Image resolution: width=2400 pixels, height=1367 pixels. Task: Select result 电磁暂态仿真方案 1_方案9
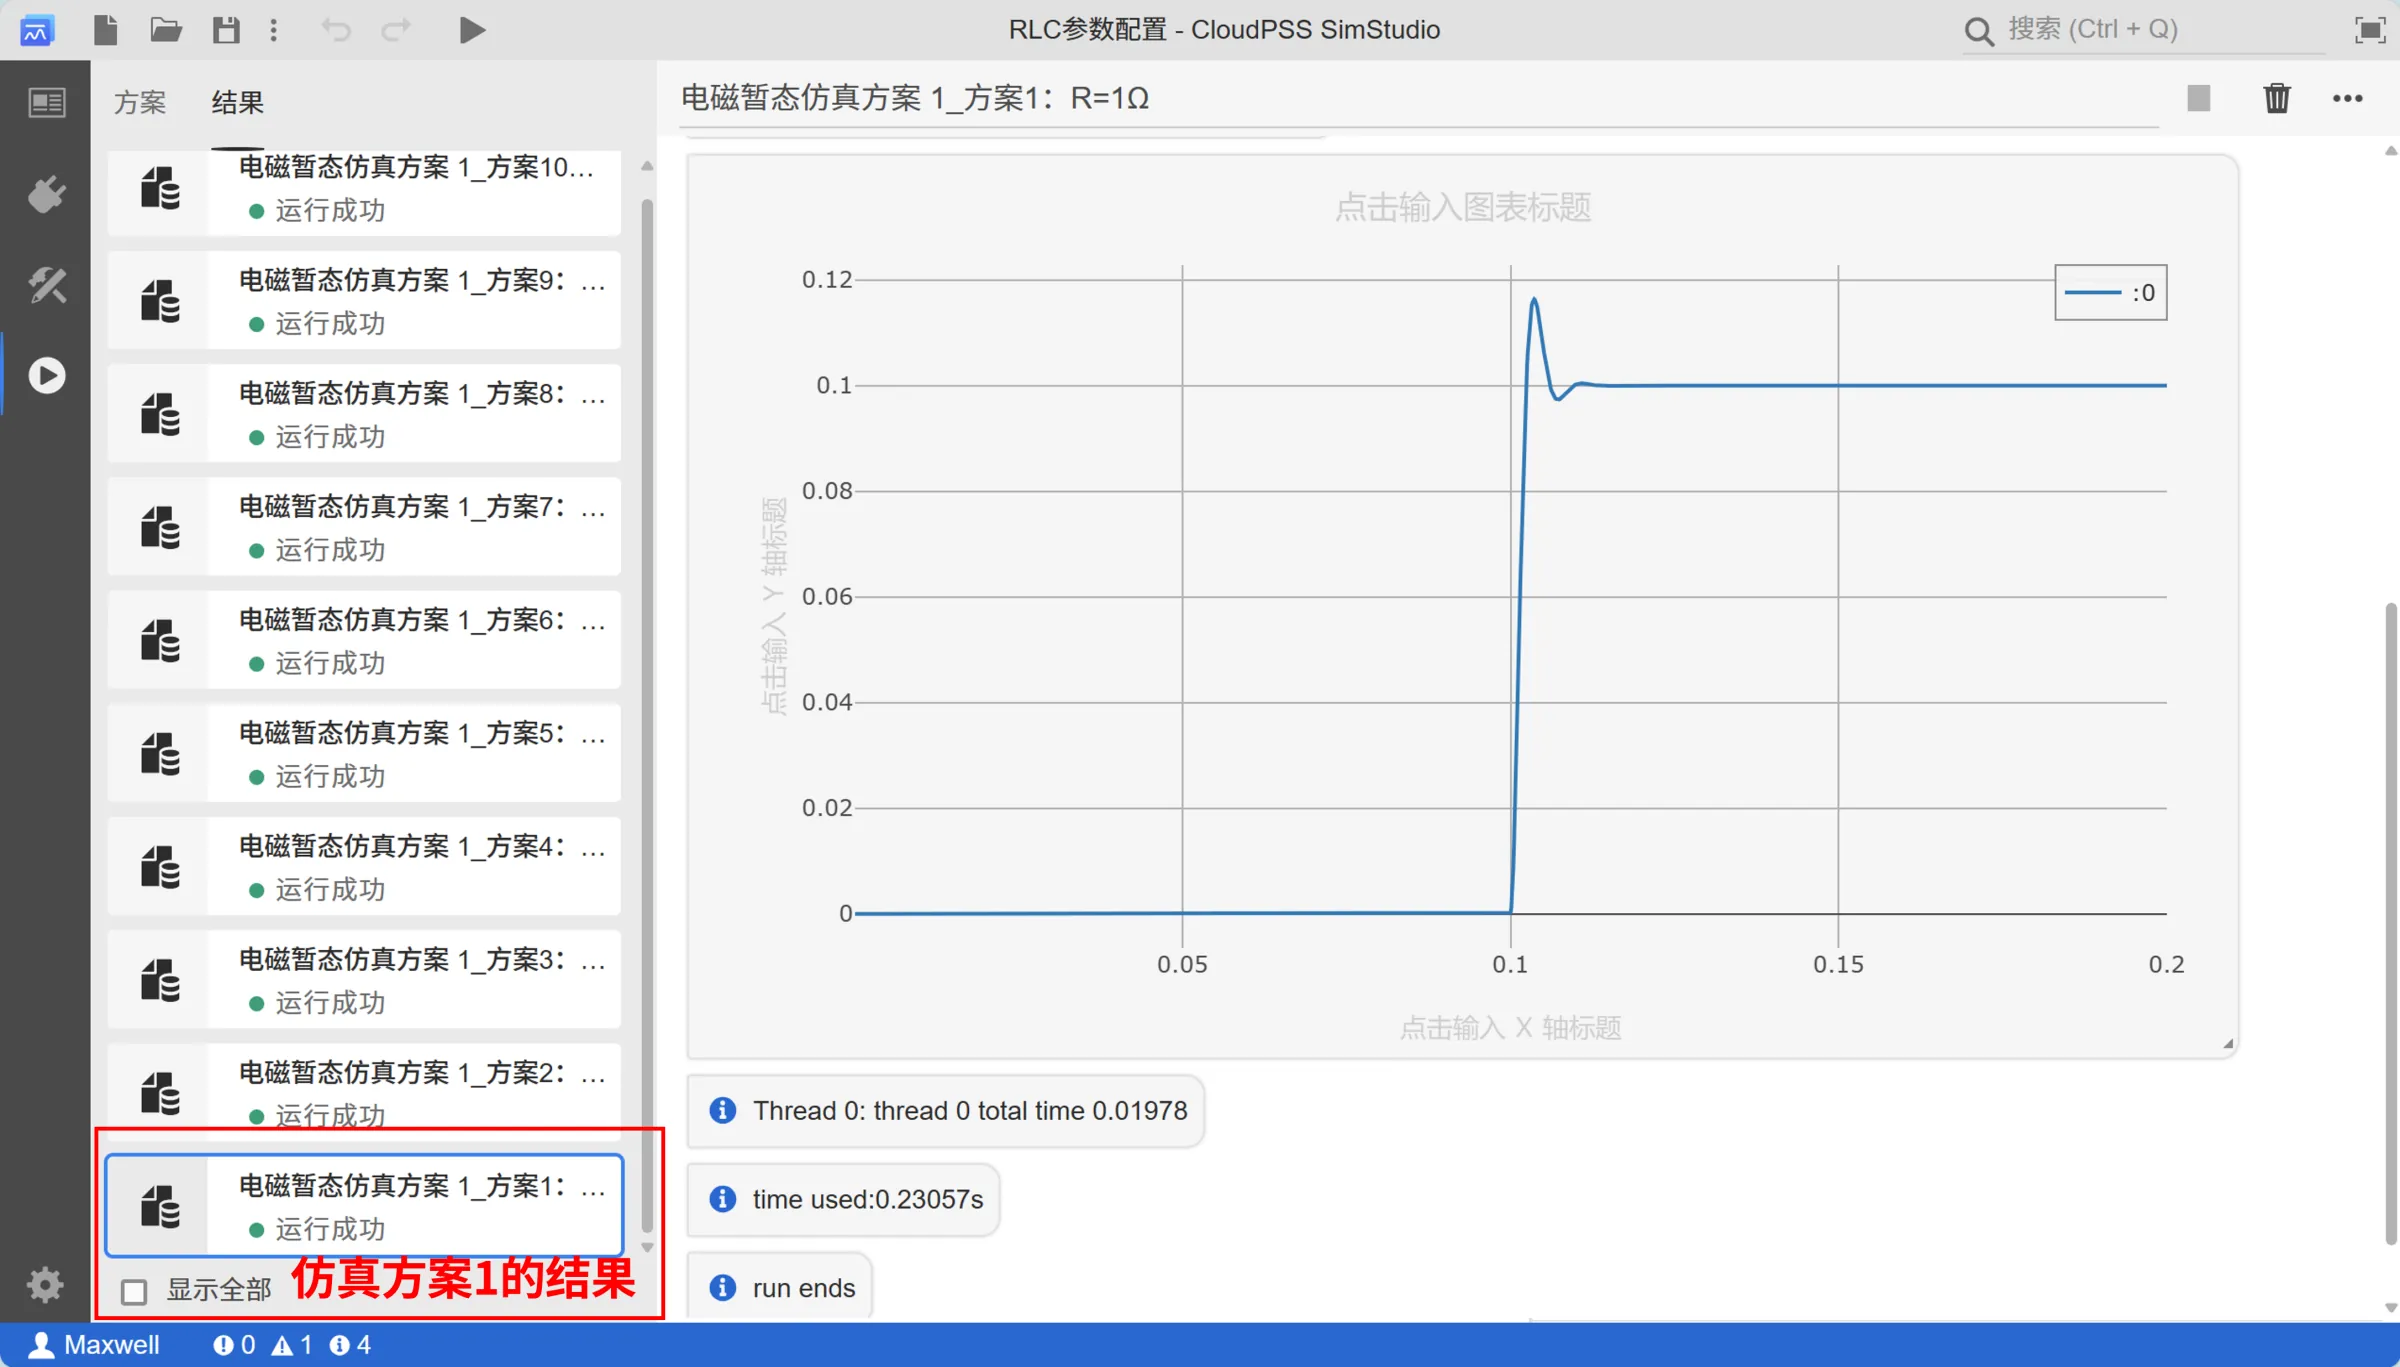[364, 301]
